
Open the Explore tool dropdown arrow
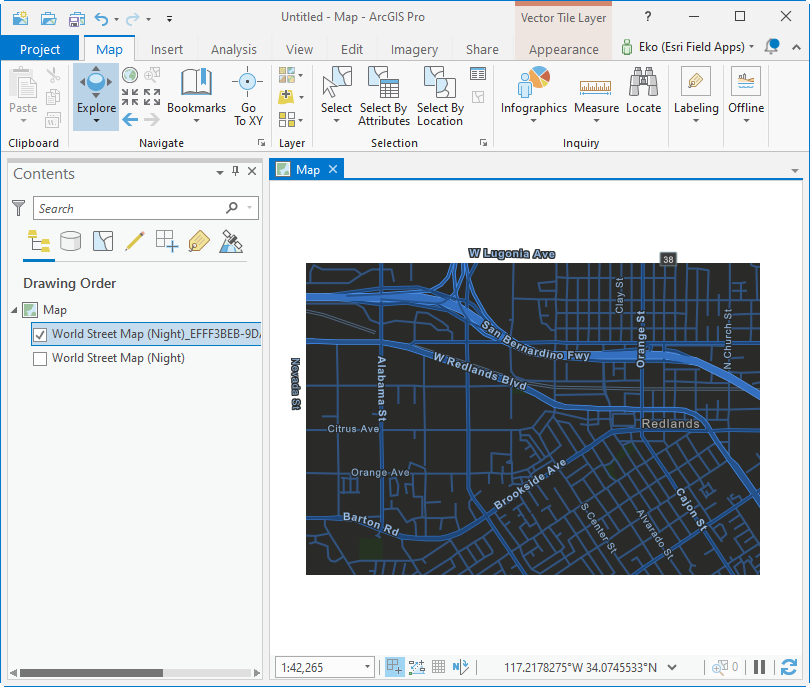[96, 121]
